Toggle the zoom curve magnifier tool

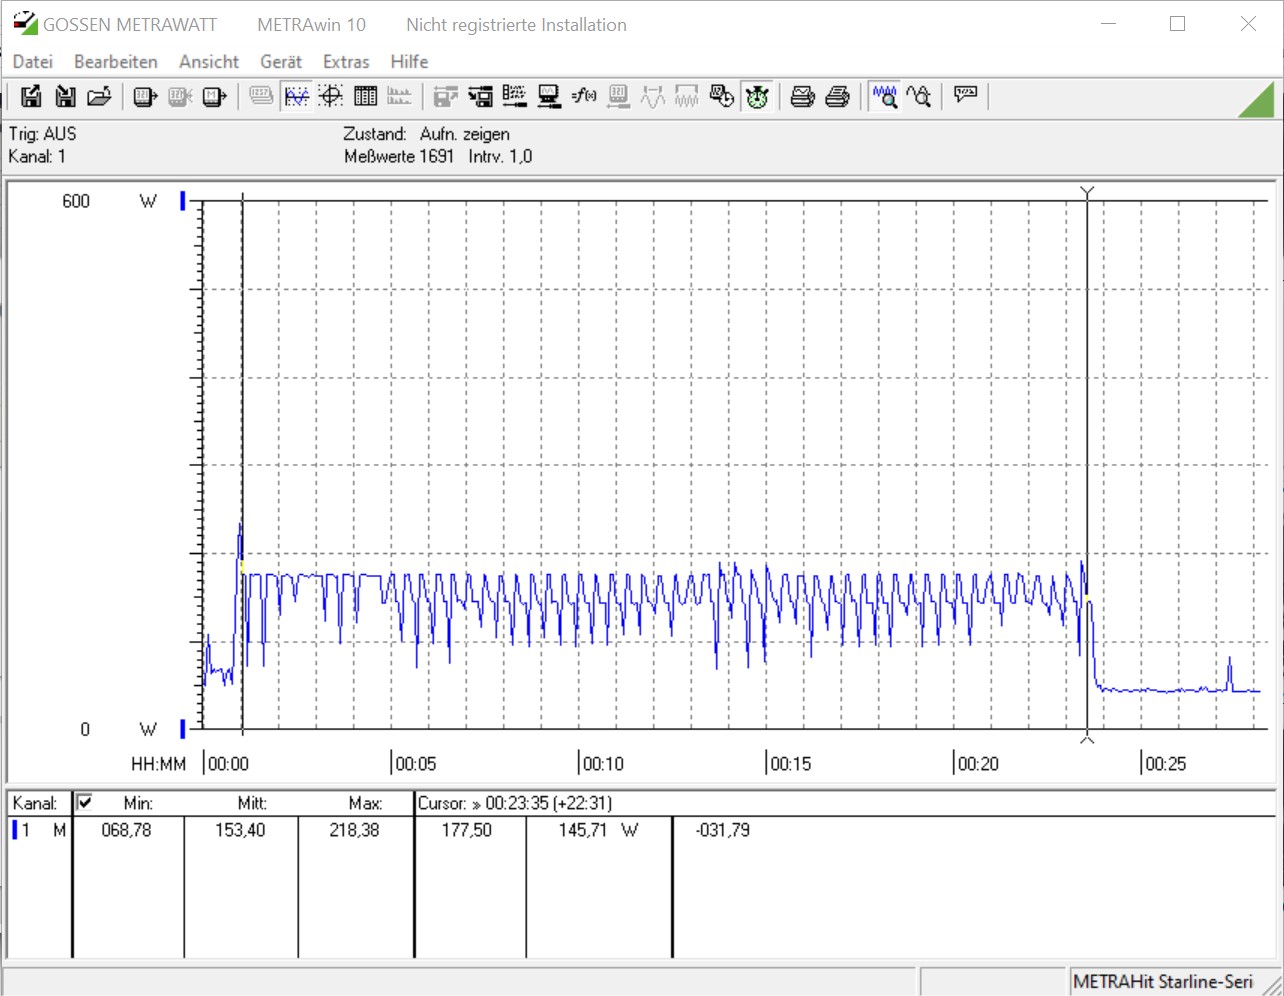pyautogui.click(x=918, y=96)
